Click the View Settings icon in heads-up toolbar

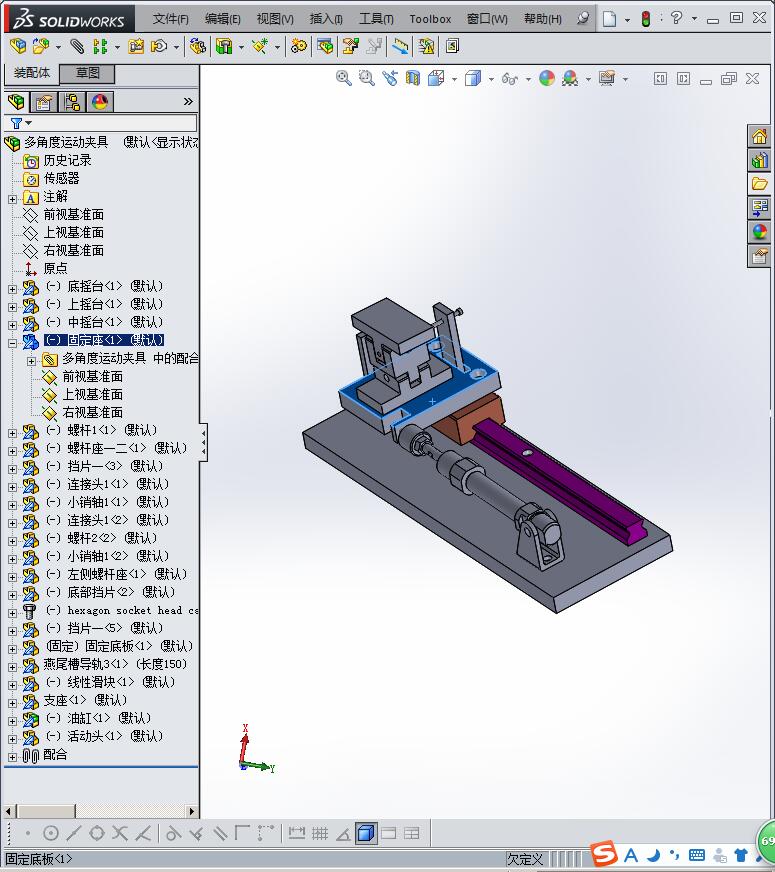(x=607, y=78)
